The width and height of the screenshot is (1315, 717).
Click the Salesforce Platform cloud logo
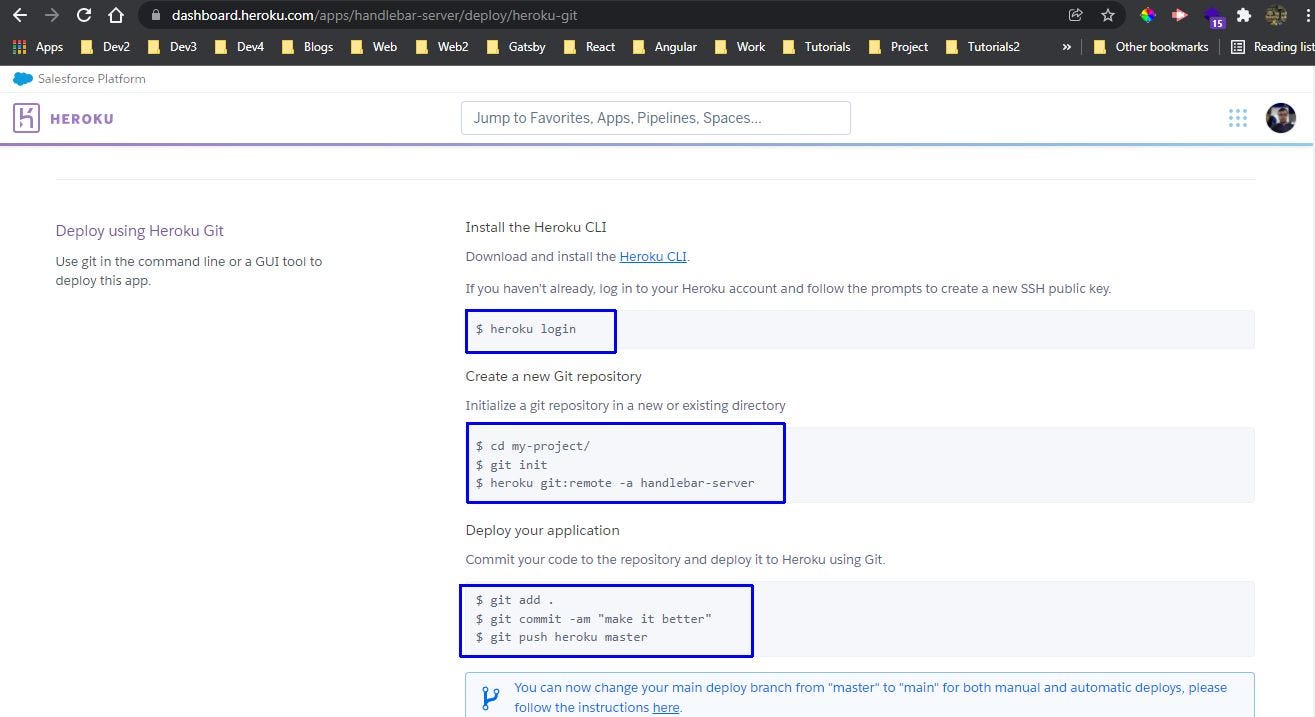pyautogui.click(x=23, y=79)
